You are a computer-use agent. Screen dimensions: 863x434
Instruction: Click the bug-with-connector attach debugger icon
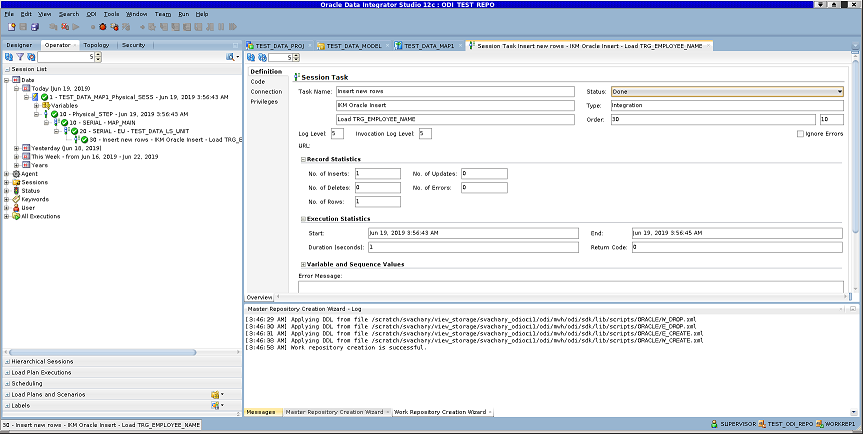click(114, 26)
